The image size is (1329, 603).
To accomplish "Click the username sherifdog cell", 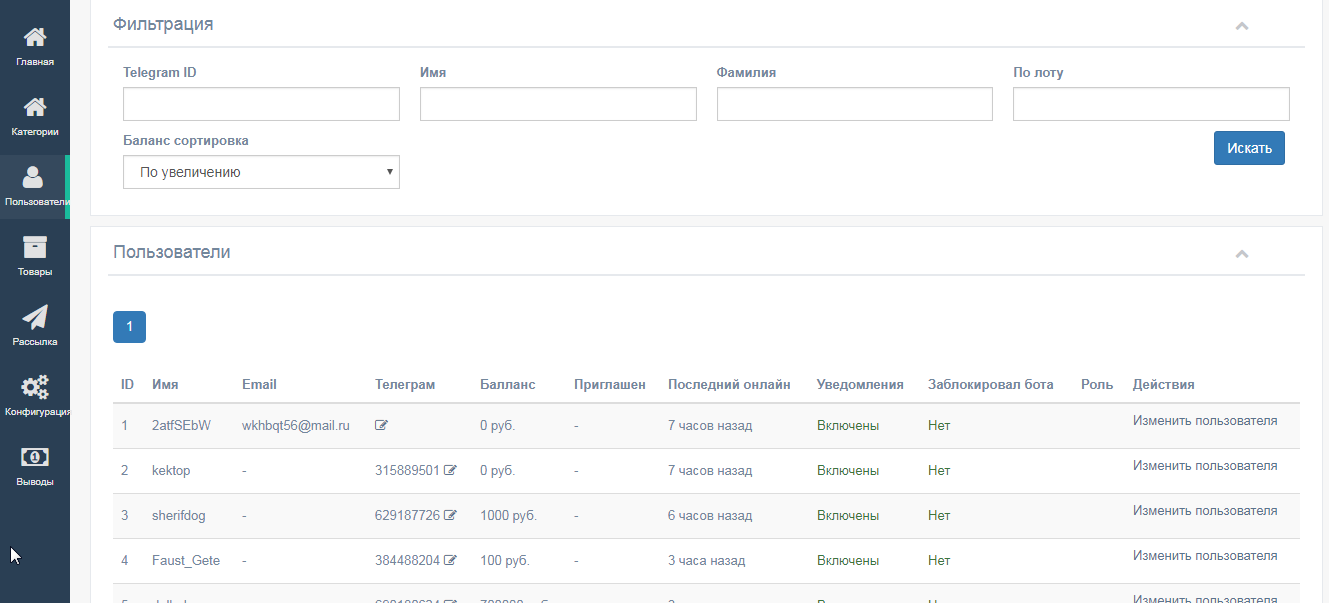I will click(x=179, y=515).
